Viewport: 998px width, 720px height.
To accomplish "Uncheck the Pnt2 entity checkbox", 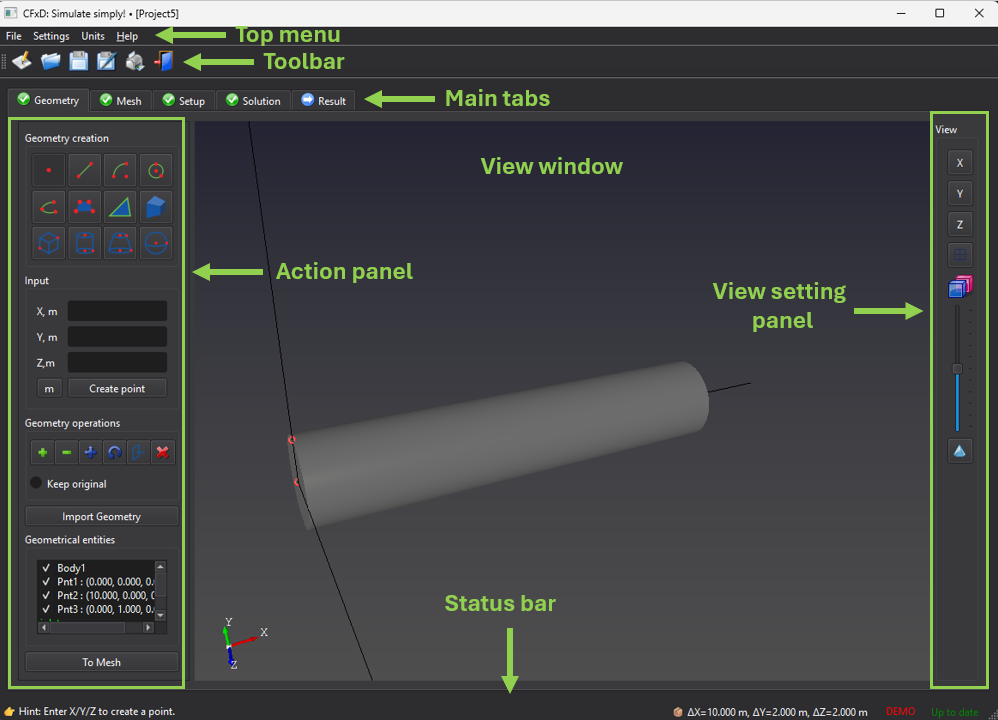I will 46,595.
